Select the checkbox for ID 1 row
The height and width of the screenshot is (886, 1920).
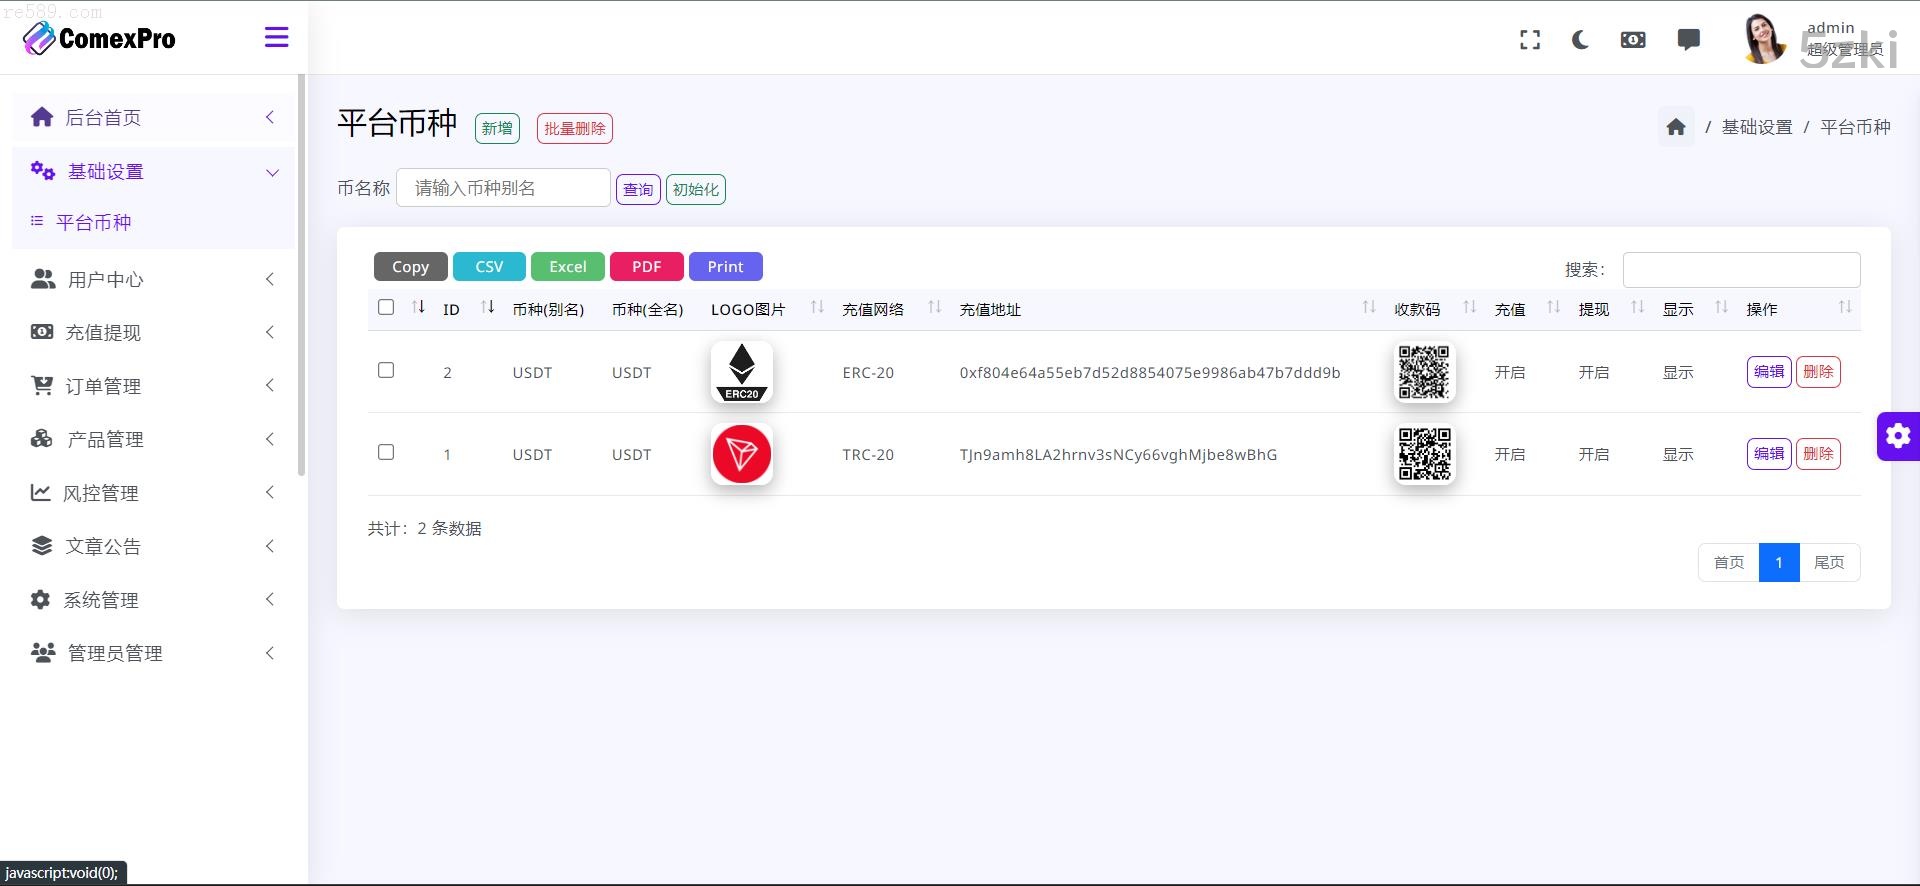(386, 453)
